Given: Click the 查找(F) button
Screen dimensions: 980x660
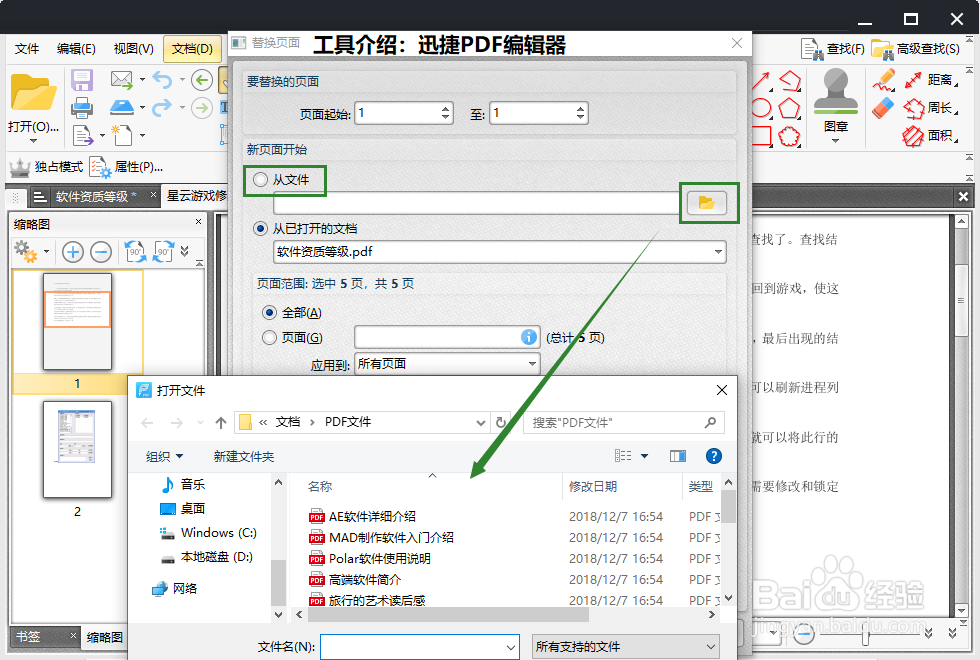Looking at the screenshot, I should (832, 49).
